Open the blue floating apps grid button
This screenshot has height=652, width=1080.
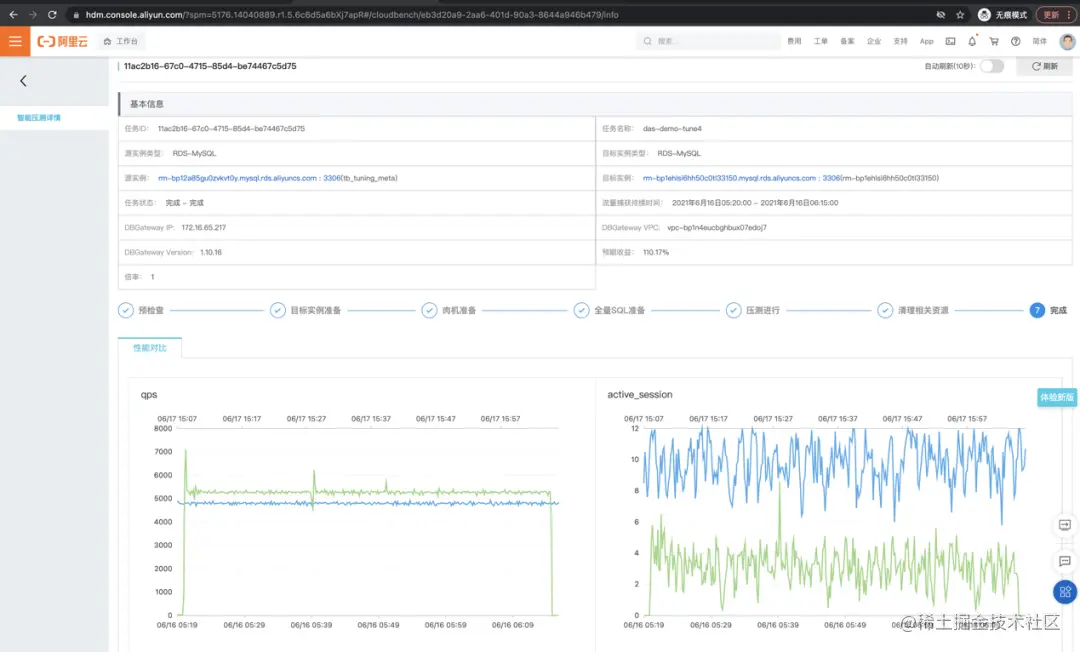1065,591
